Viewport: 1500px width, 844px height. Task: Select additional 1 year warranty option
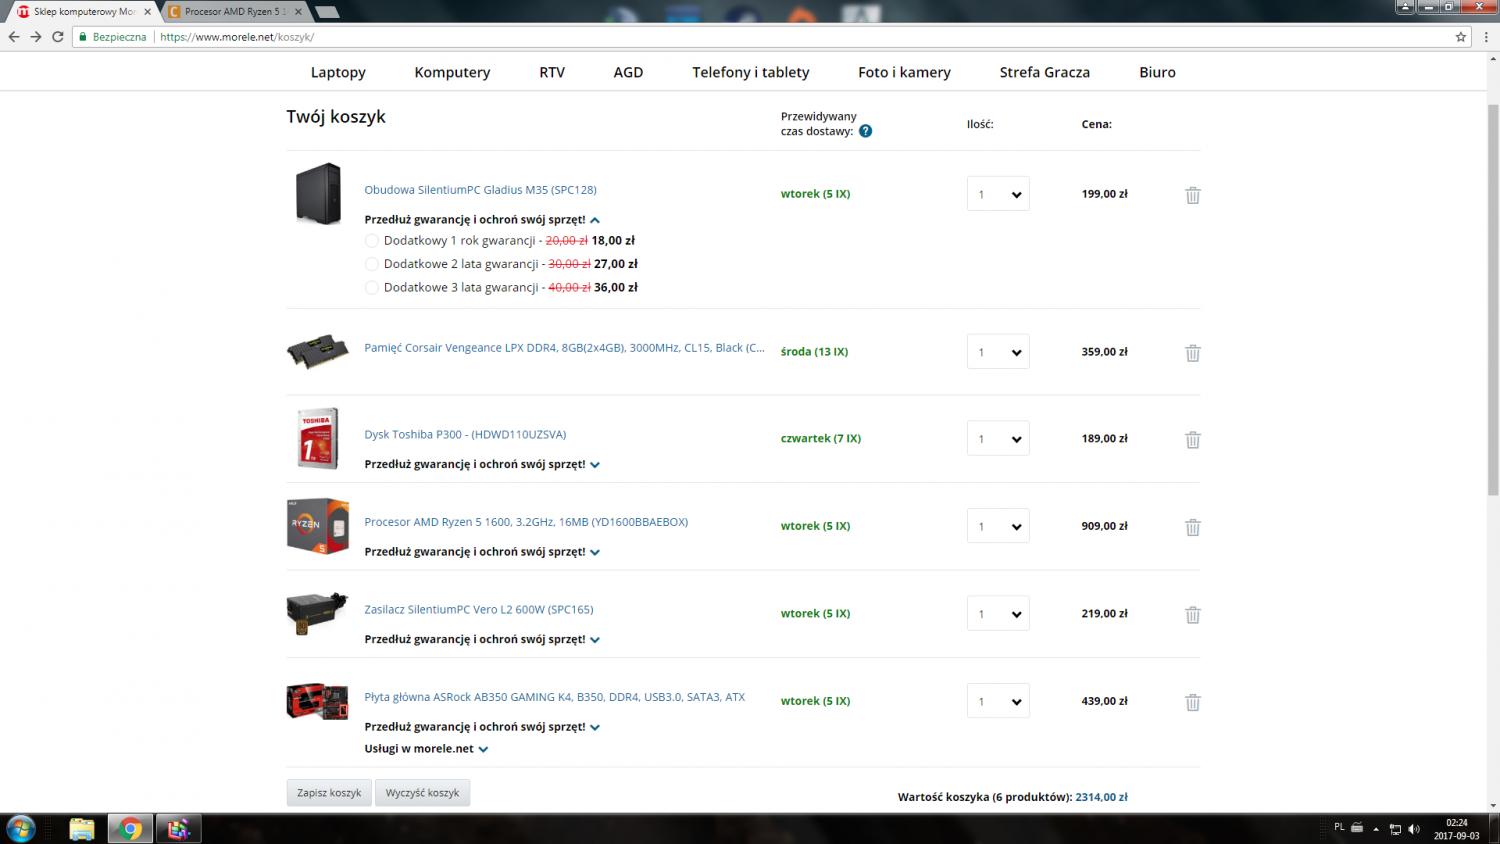click(372, 241)
